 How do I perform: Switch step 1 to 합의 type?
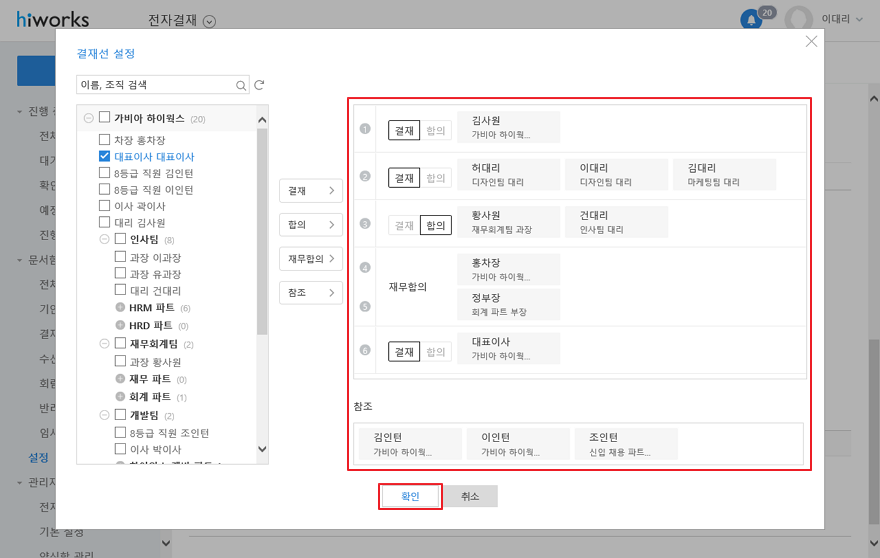pos(438,130)
